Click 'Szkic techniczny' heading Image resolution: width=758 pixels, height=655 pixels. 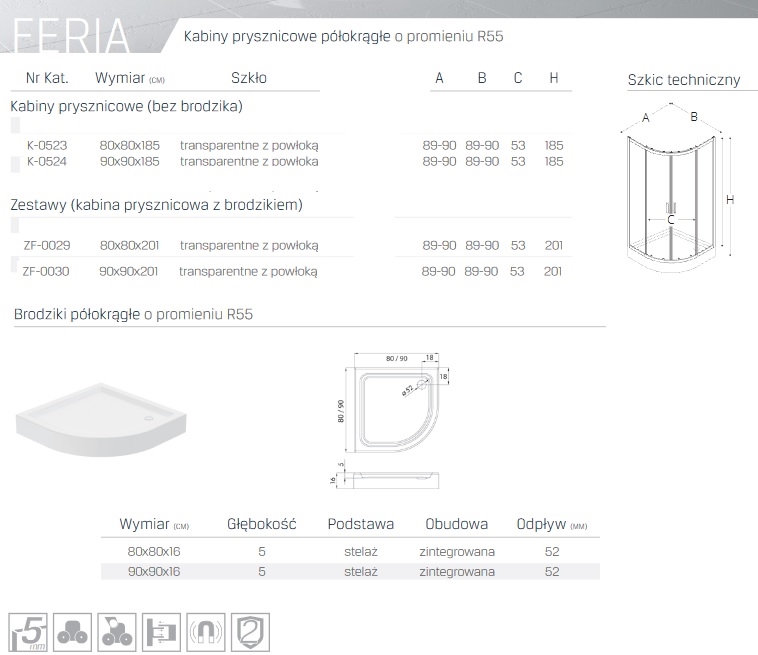[x=684, y=80]
